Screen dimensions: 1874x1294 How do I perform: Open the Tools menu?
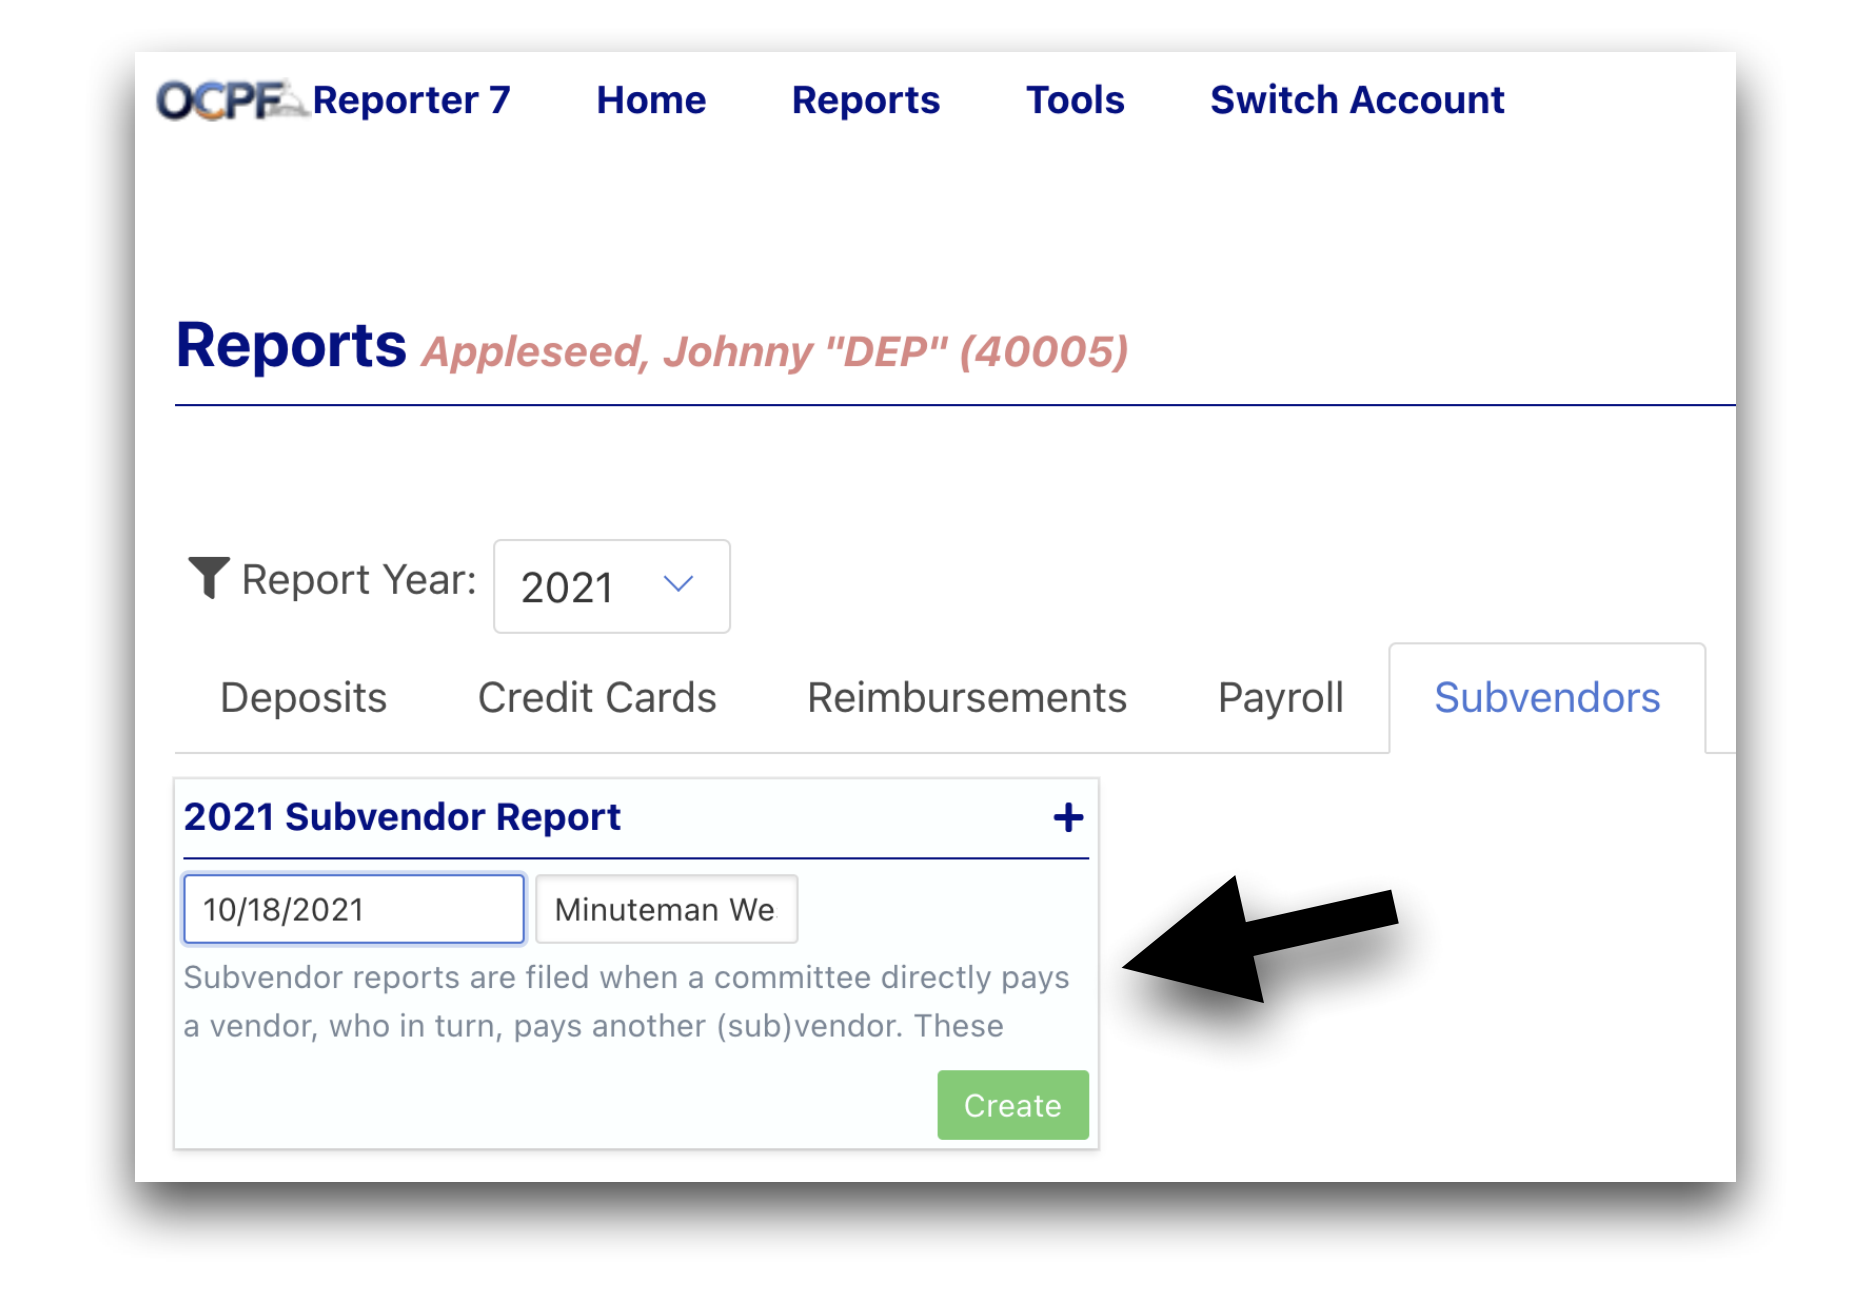pyautogui.click(x=1075, y=100)
